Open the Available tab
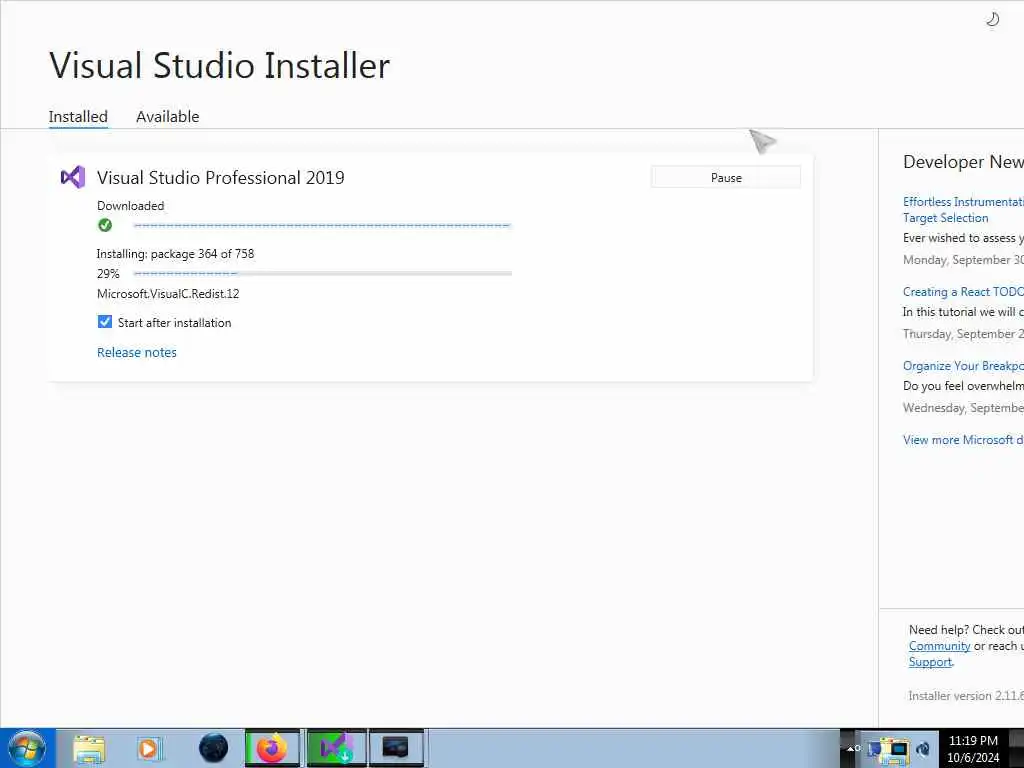This screenshot has height=768, width=1024. (167, 116)
